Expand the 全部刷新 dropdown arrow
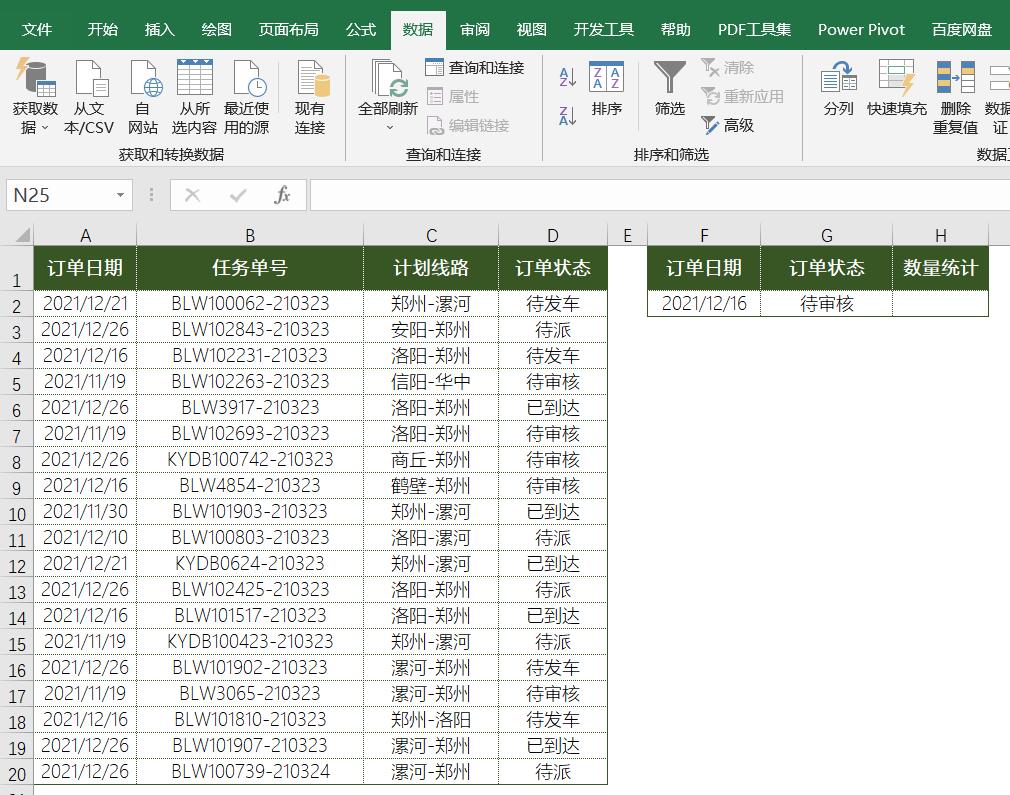Viewport: 1010px width, 795px height. pyautogui.click(x=389, y=128)
